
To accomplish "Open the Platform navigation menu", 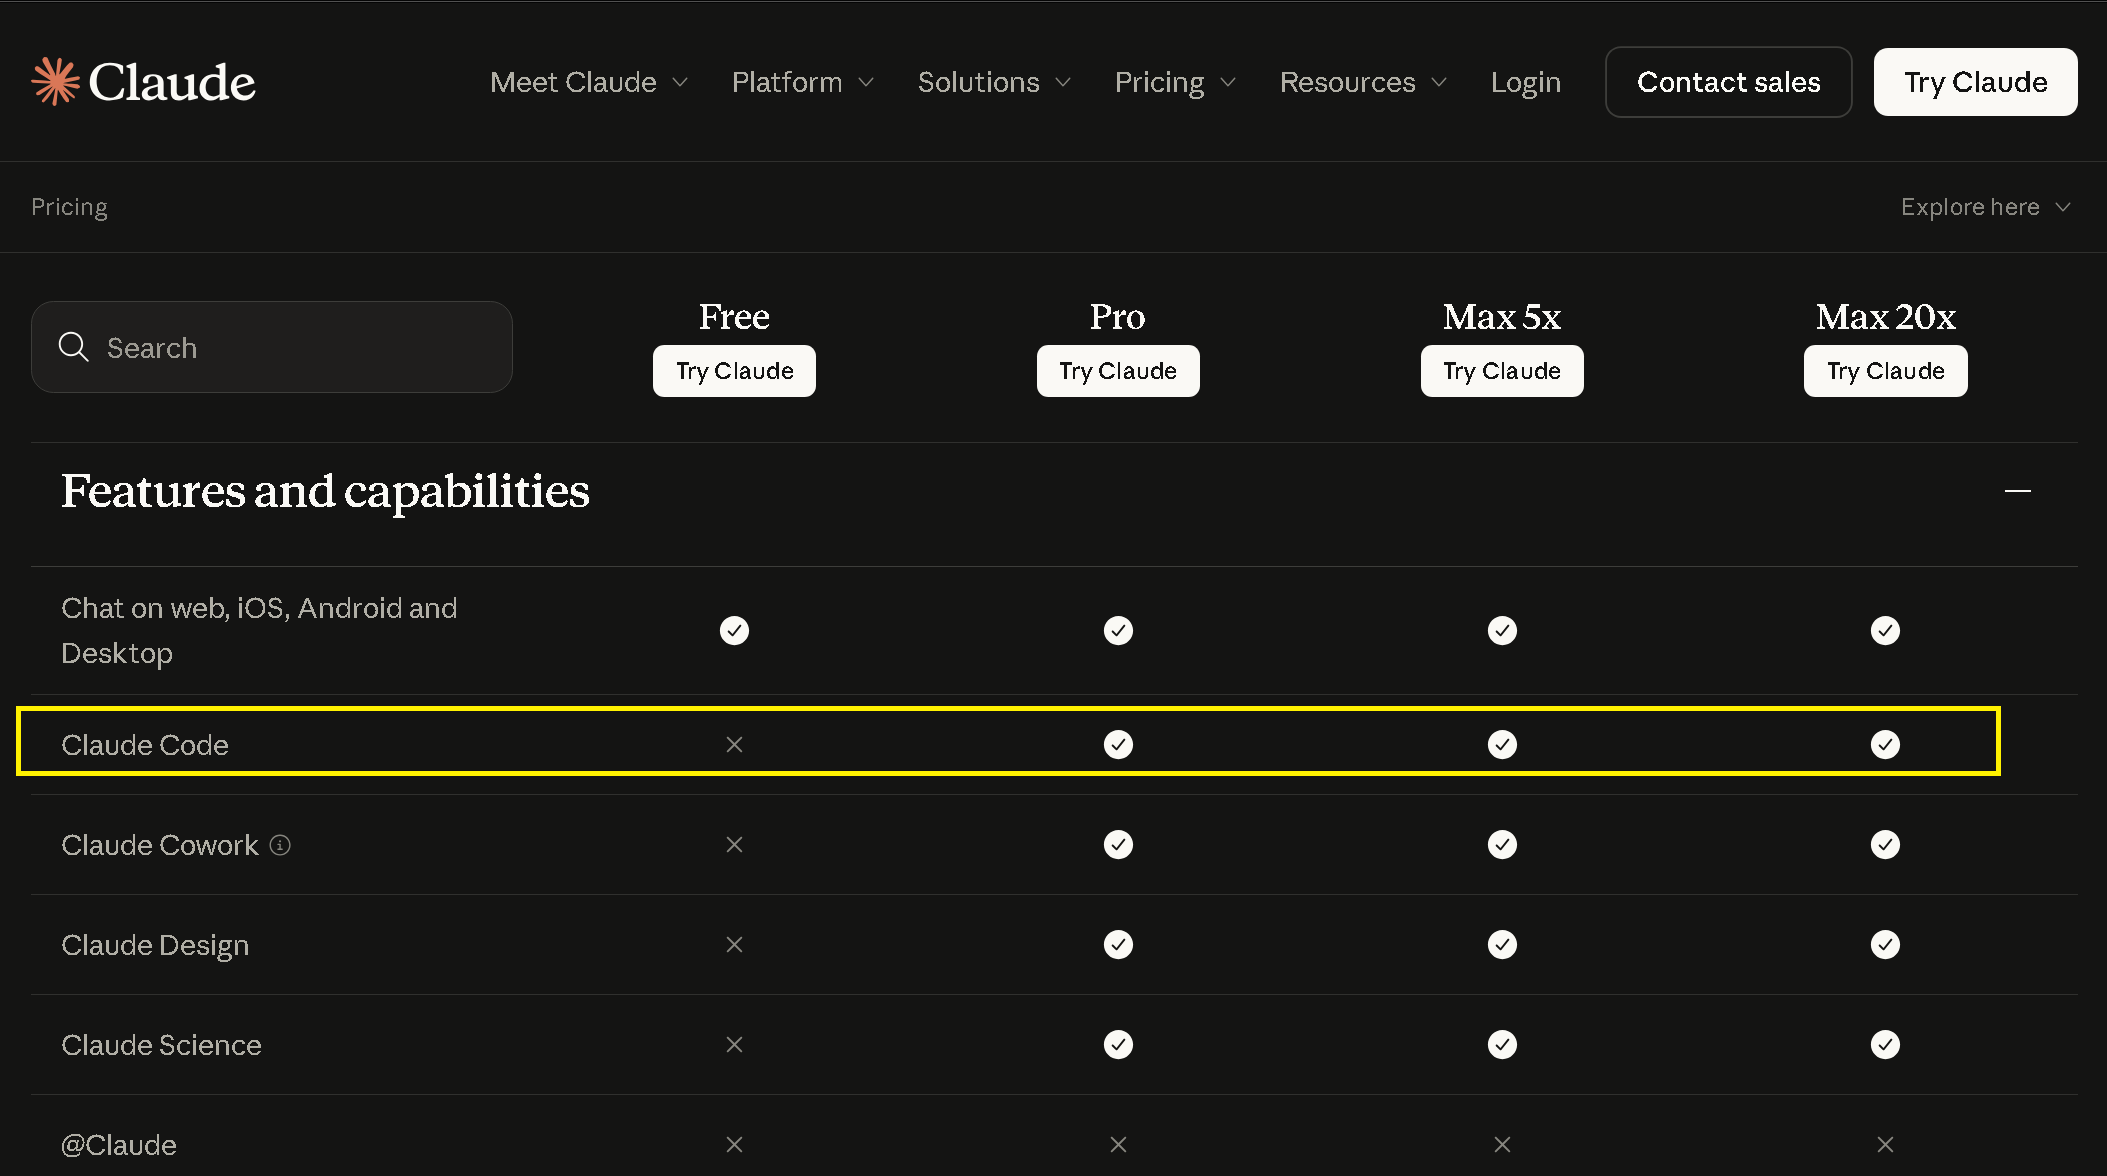I will pos(803,82).
